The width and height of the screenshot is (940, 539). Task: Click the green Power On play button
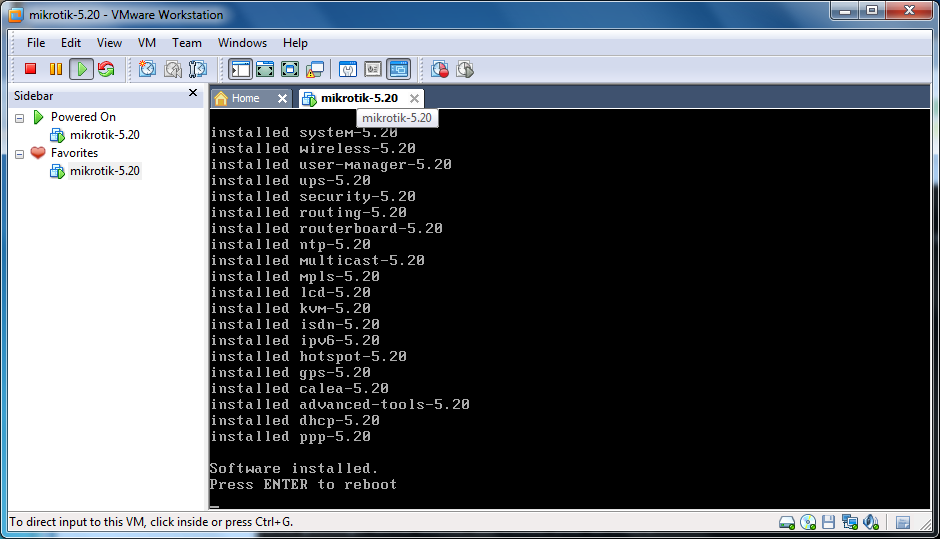pyautogui.click(x=82, y=69)
